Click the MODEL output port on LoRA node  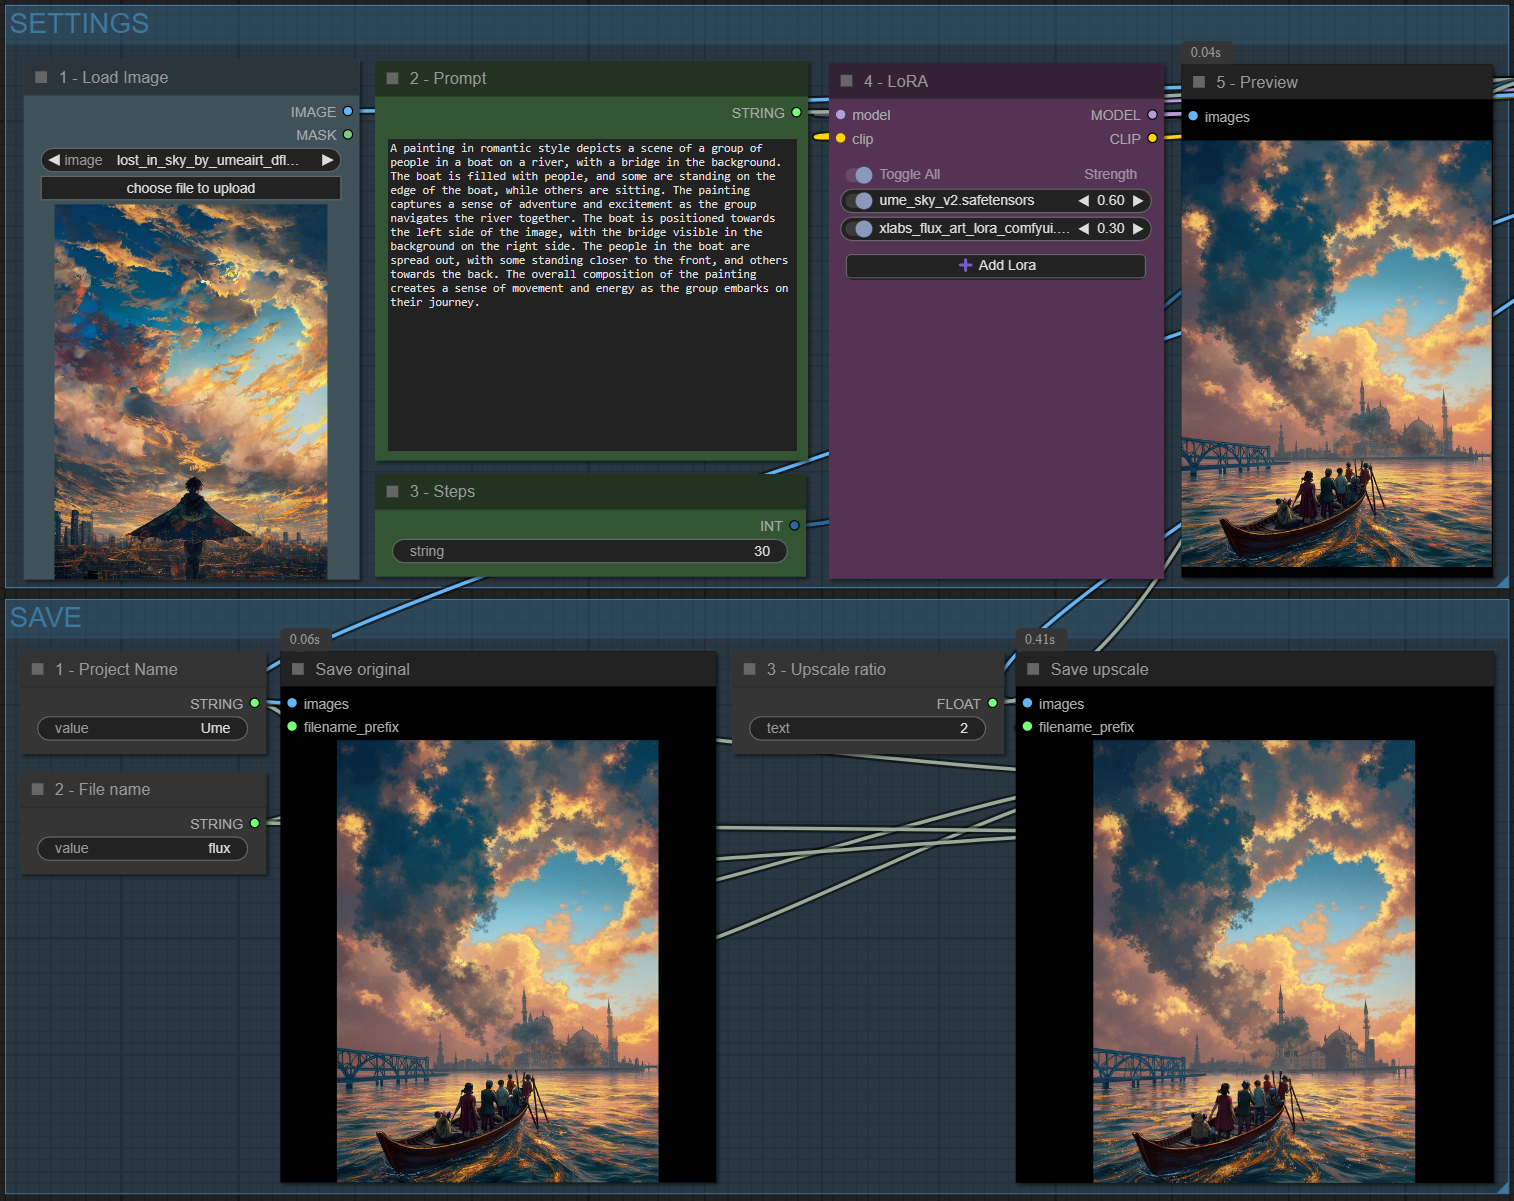[x=1152, y=115]
